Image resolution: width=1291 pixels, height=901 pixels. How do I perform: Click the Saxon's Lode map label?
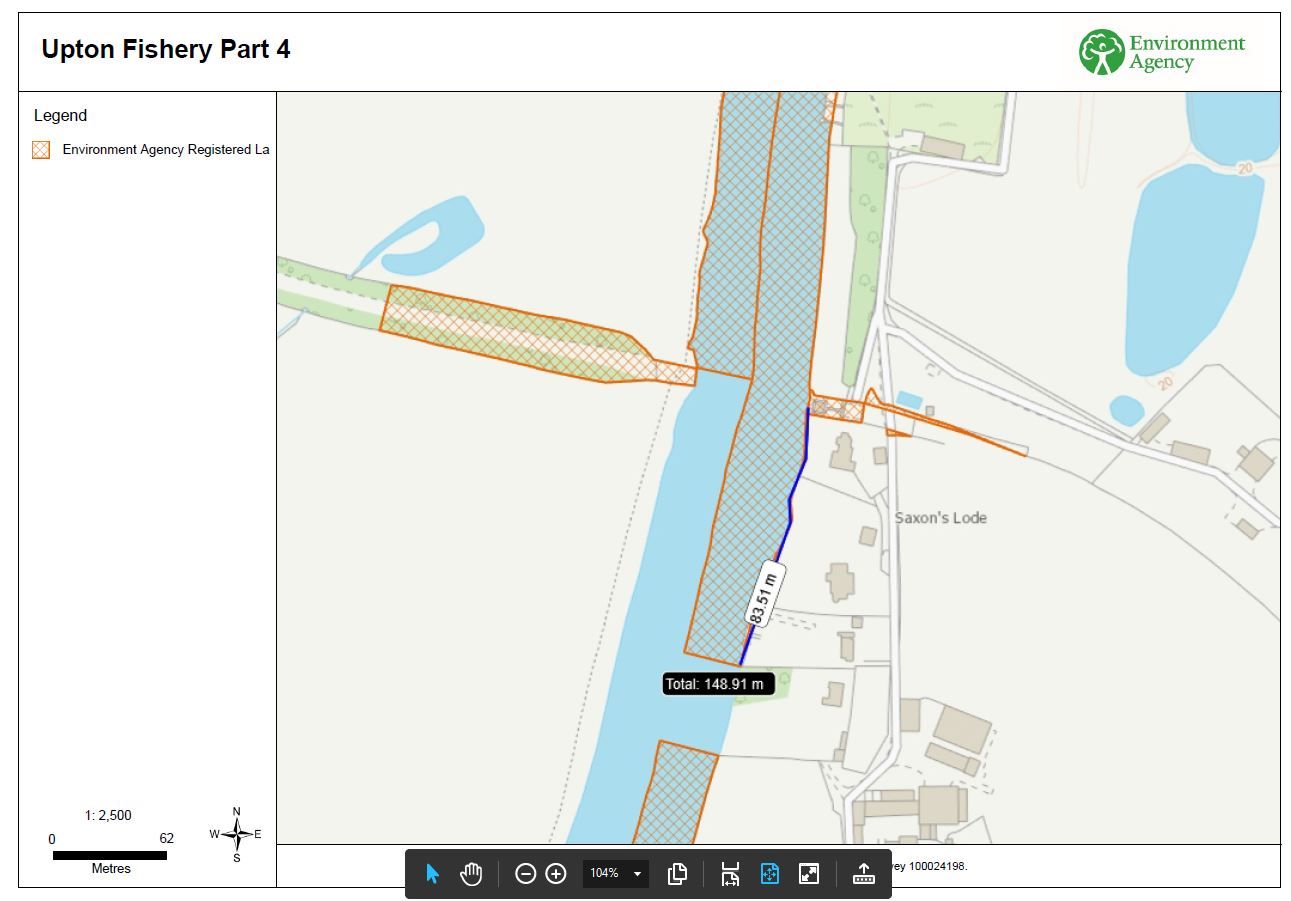click(x=940, y=518)
